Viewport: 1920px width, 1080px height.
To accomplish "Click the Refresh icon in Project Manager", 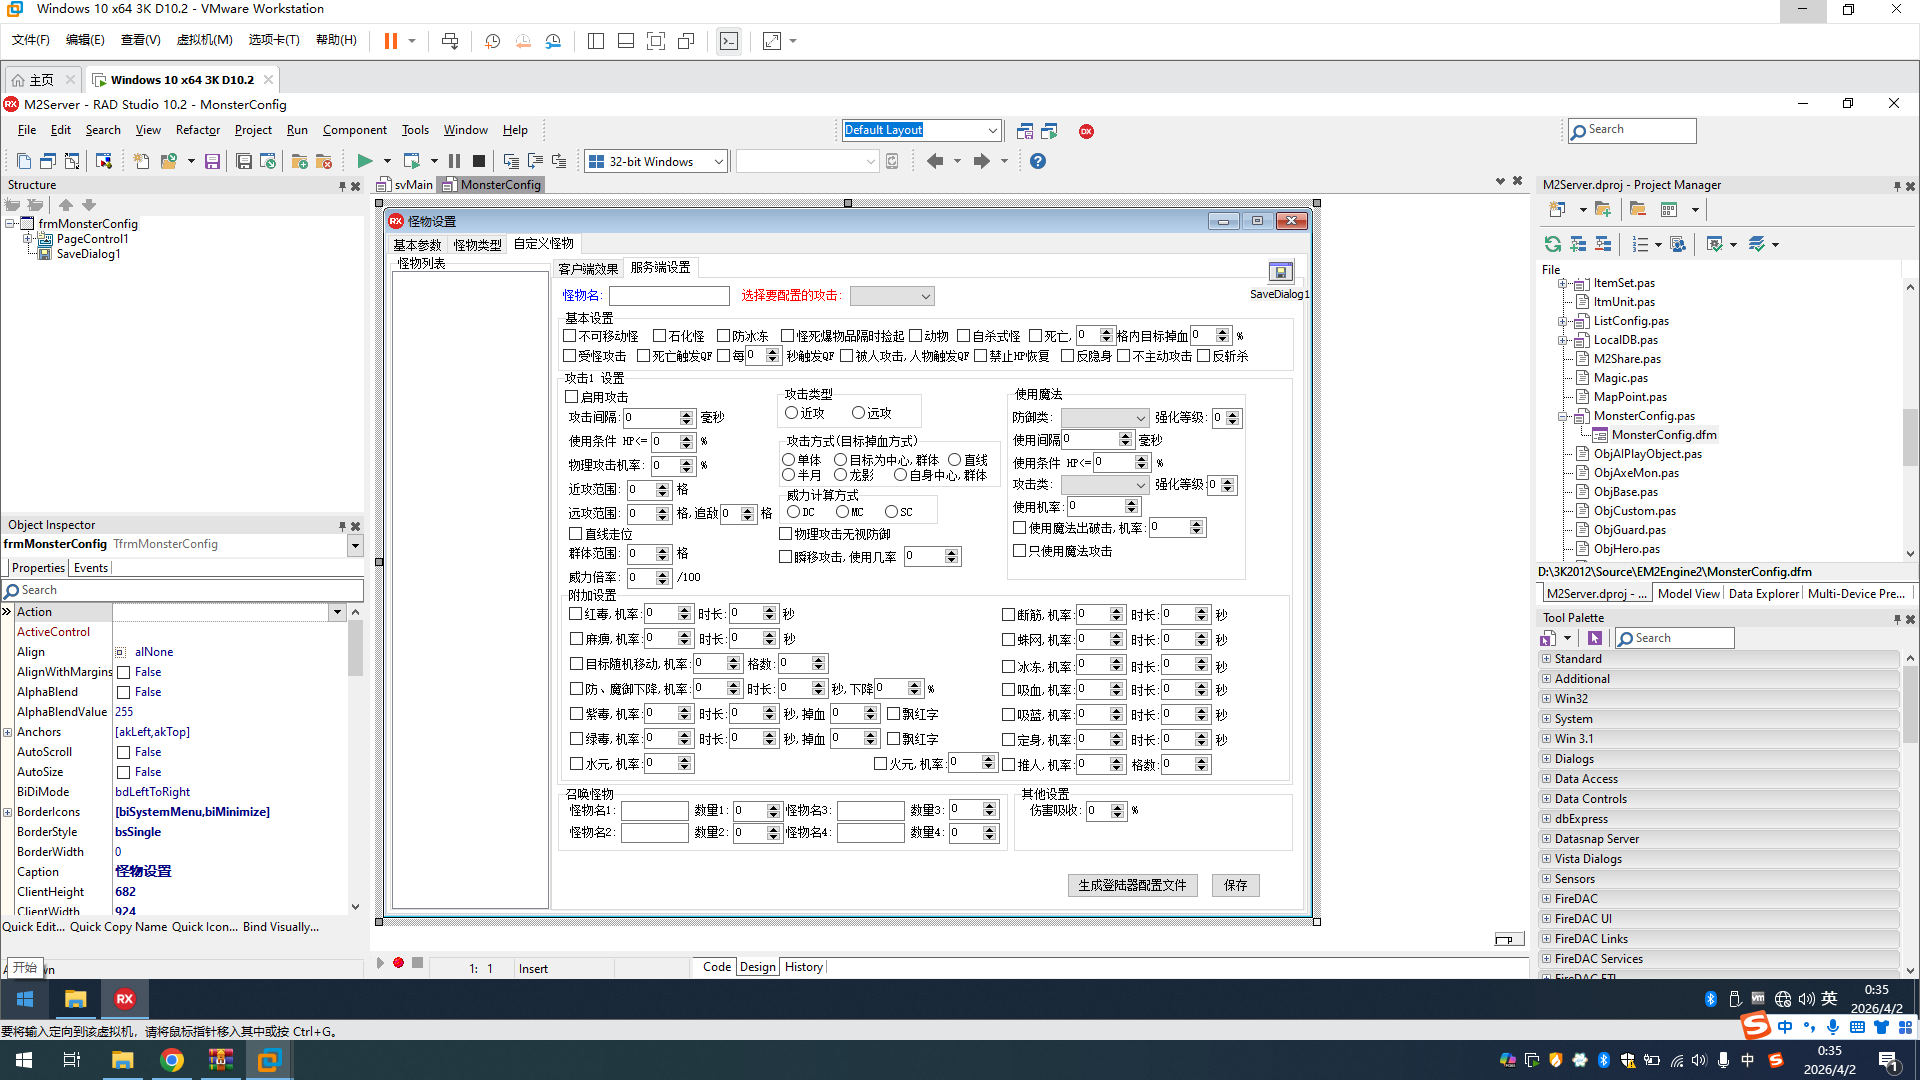I will click(x=1552, y=244).
